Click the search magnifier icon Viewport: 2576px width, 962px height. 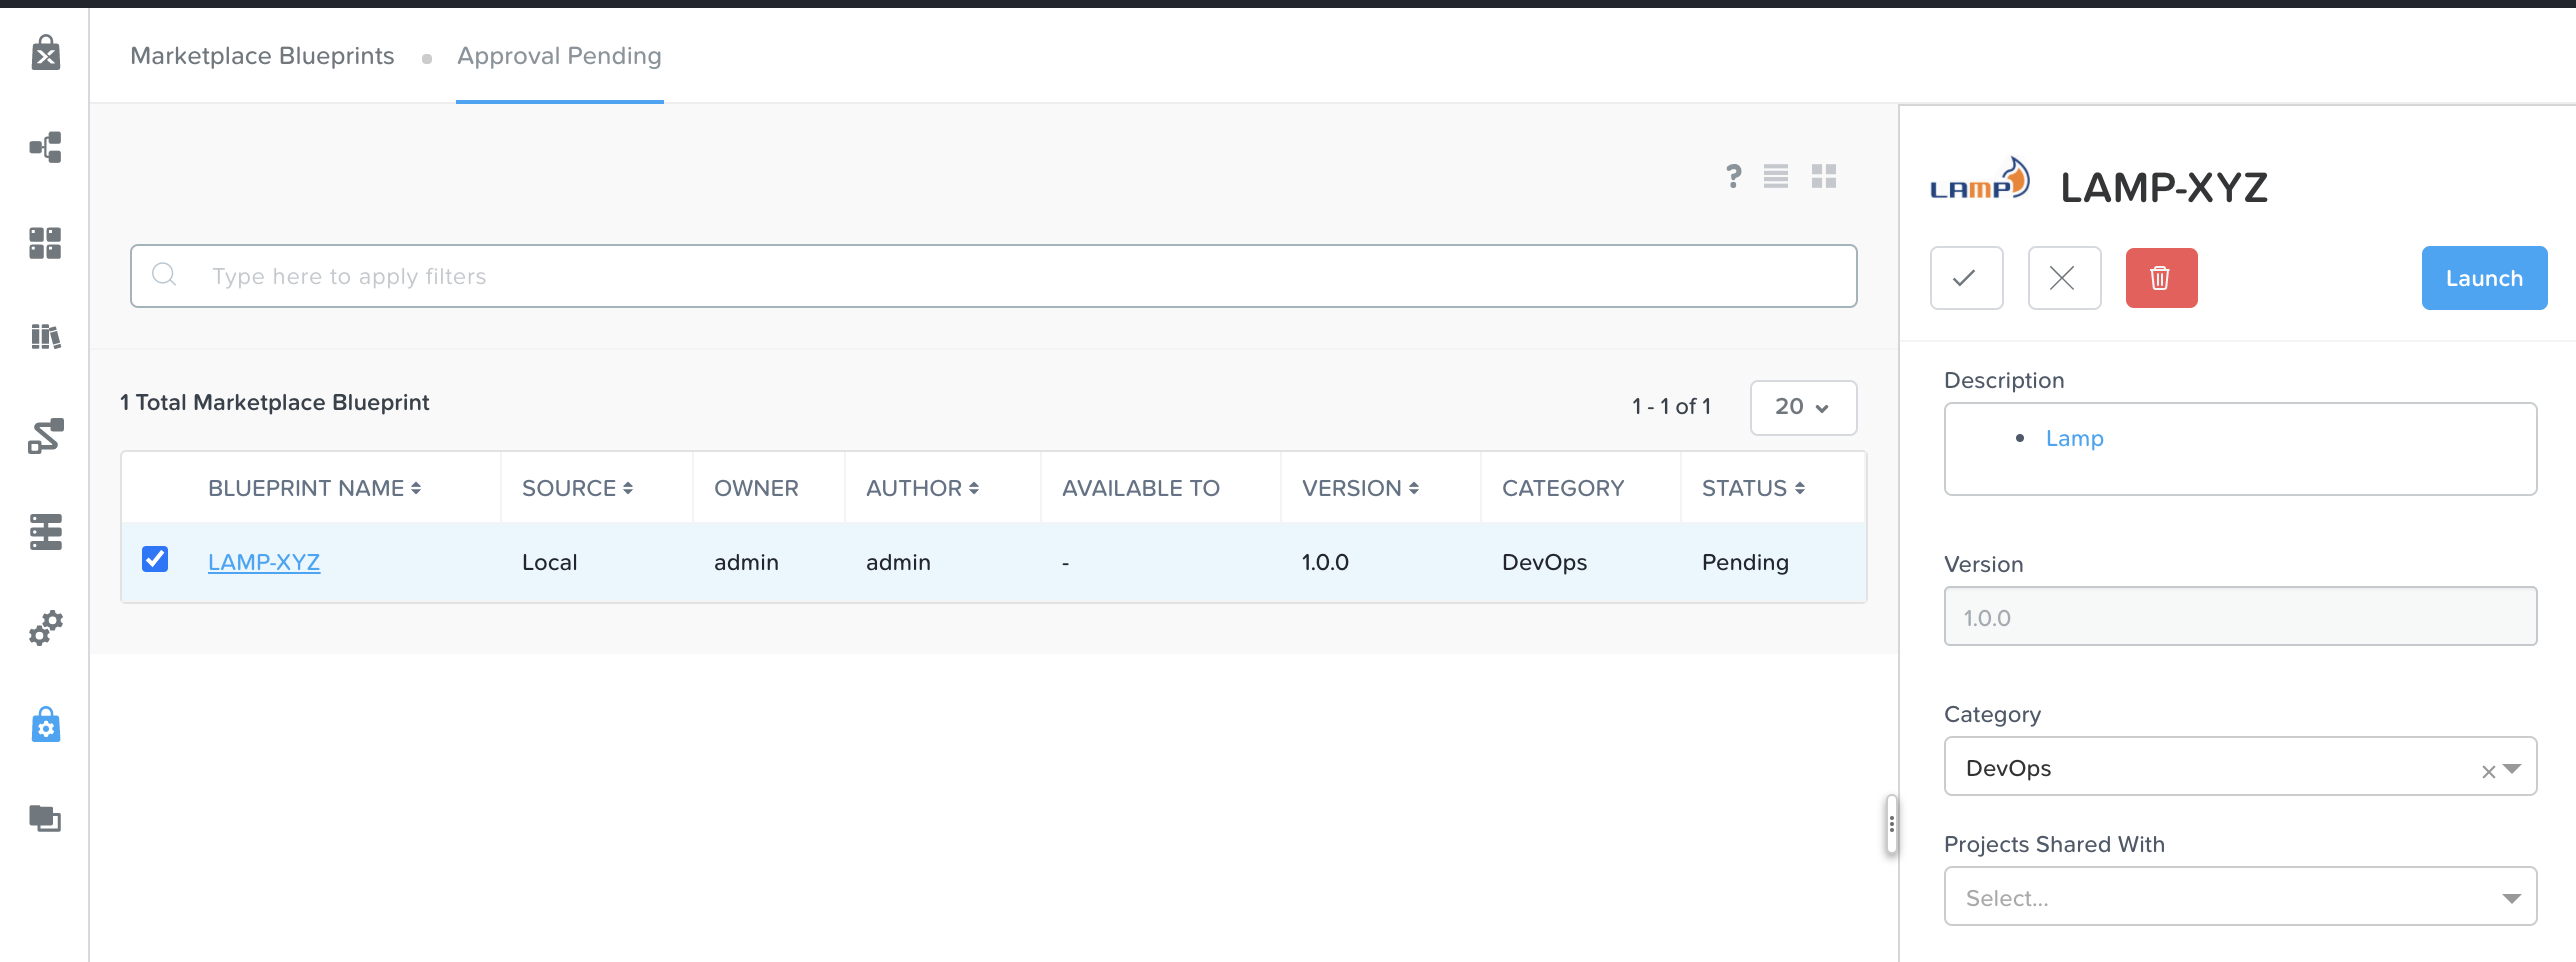coord(164,274)
